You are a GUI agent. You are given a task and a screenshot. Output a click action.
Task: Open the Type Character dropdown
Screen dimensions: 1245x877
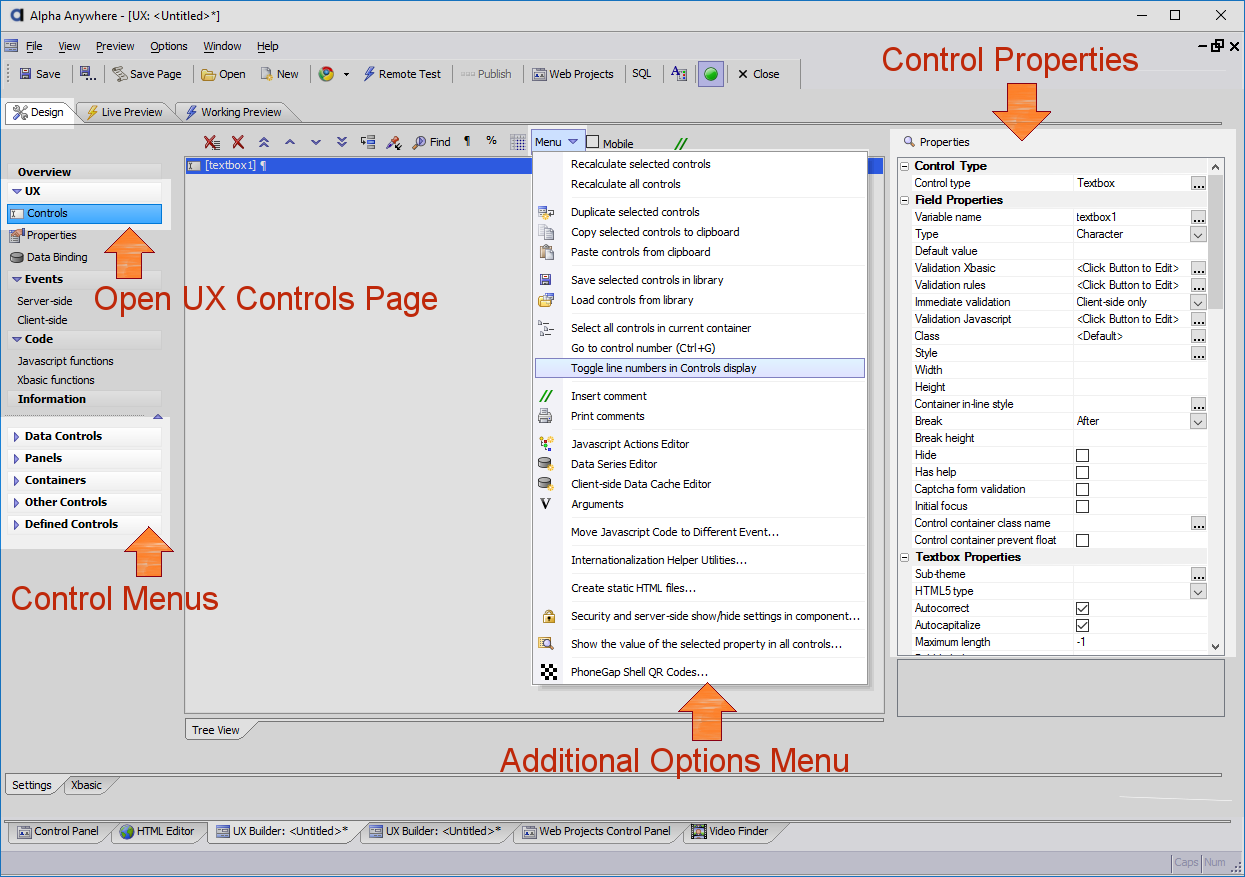point(1198,234)
